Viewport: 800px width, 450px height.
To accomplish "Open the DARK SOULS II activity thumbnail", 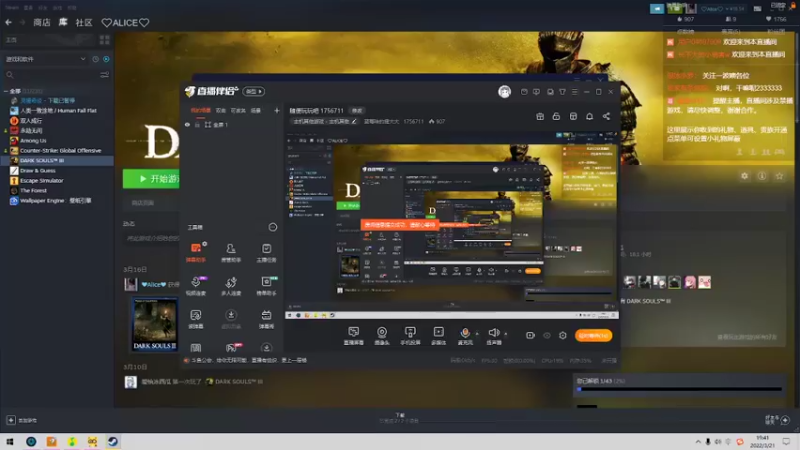I will [x=155, y=324].
